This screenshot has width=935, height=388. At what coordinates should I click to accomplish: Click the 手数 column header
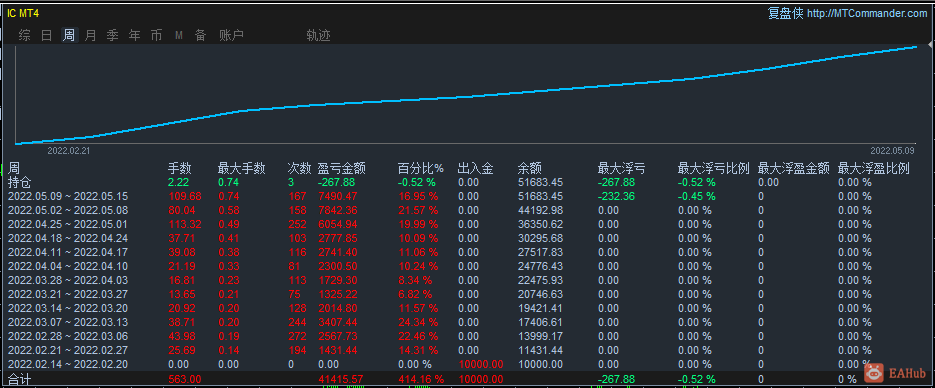click(179, 169)
